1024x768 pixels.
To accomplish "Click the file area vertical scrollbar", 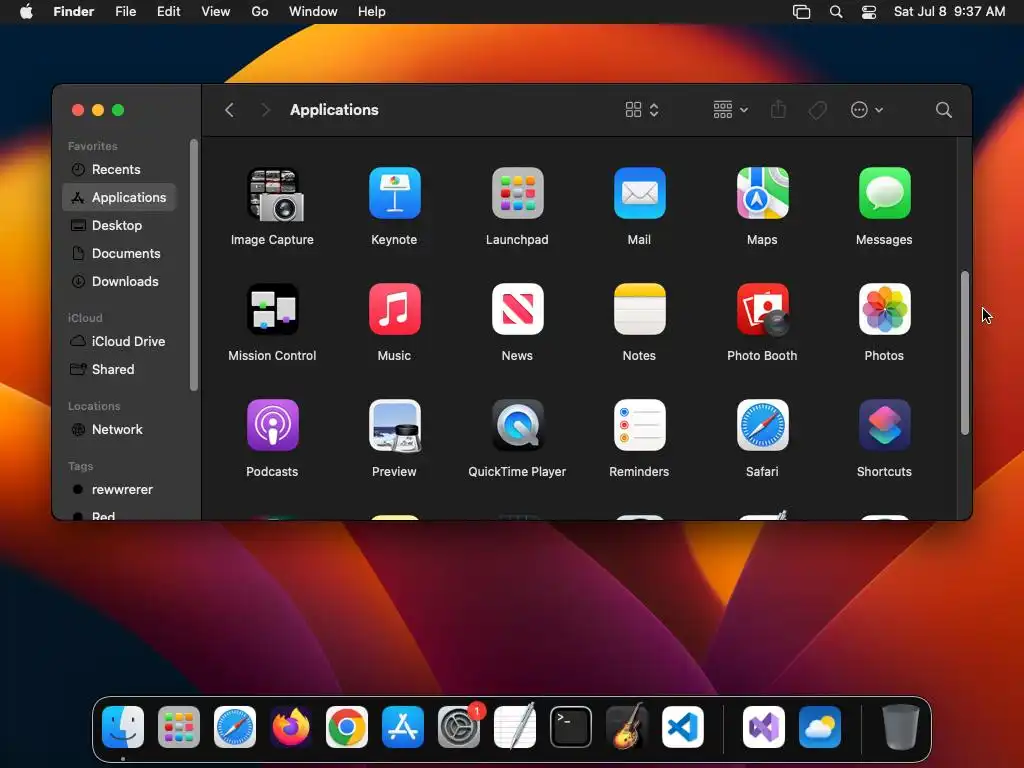I will point(965,353).
